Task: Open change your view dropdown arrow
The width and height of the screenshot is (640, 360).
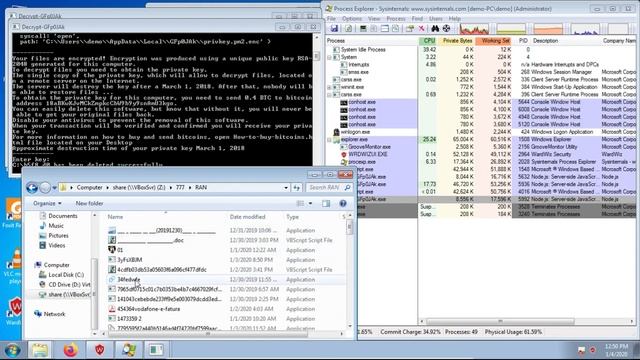Action: coord(310,203)
